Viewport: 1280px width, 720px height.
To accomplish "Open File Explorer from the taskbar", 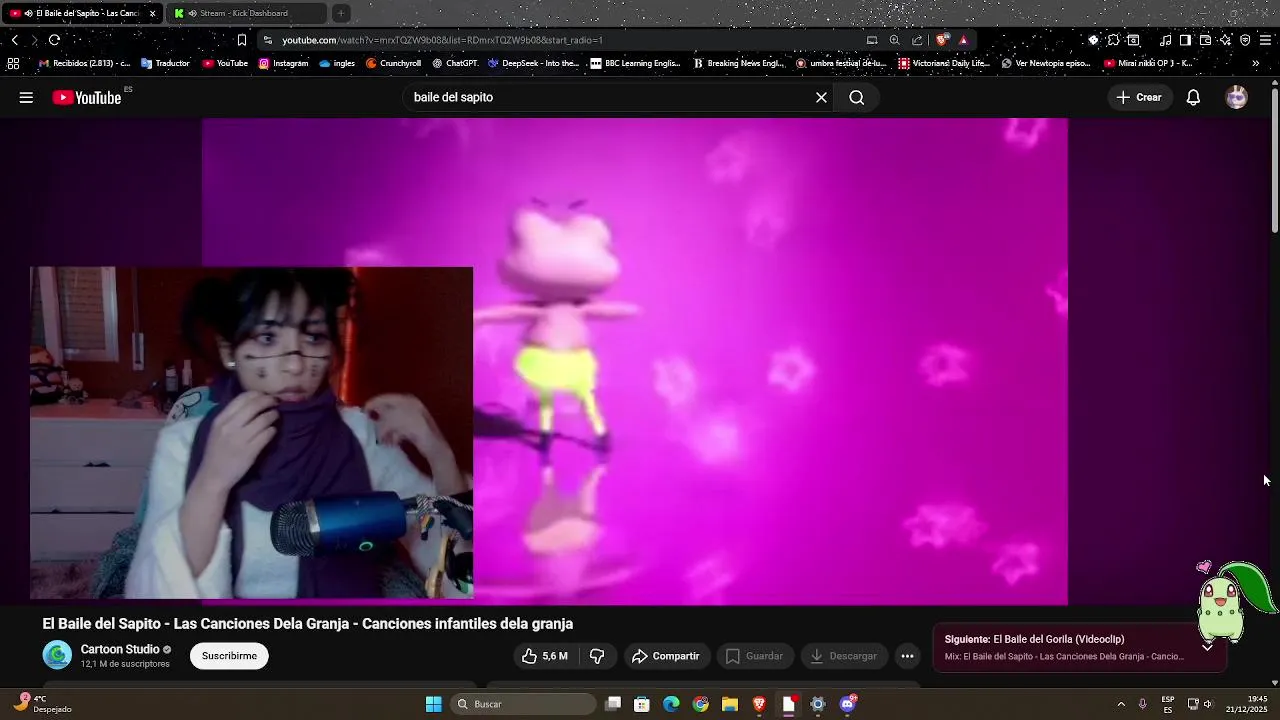I will pyautogui.click(x=730, y=704).
